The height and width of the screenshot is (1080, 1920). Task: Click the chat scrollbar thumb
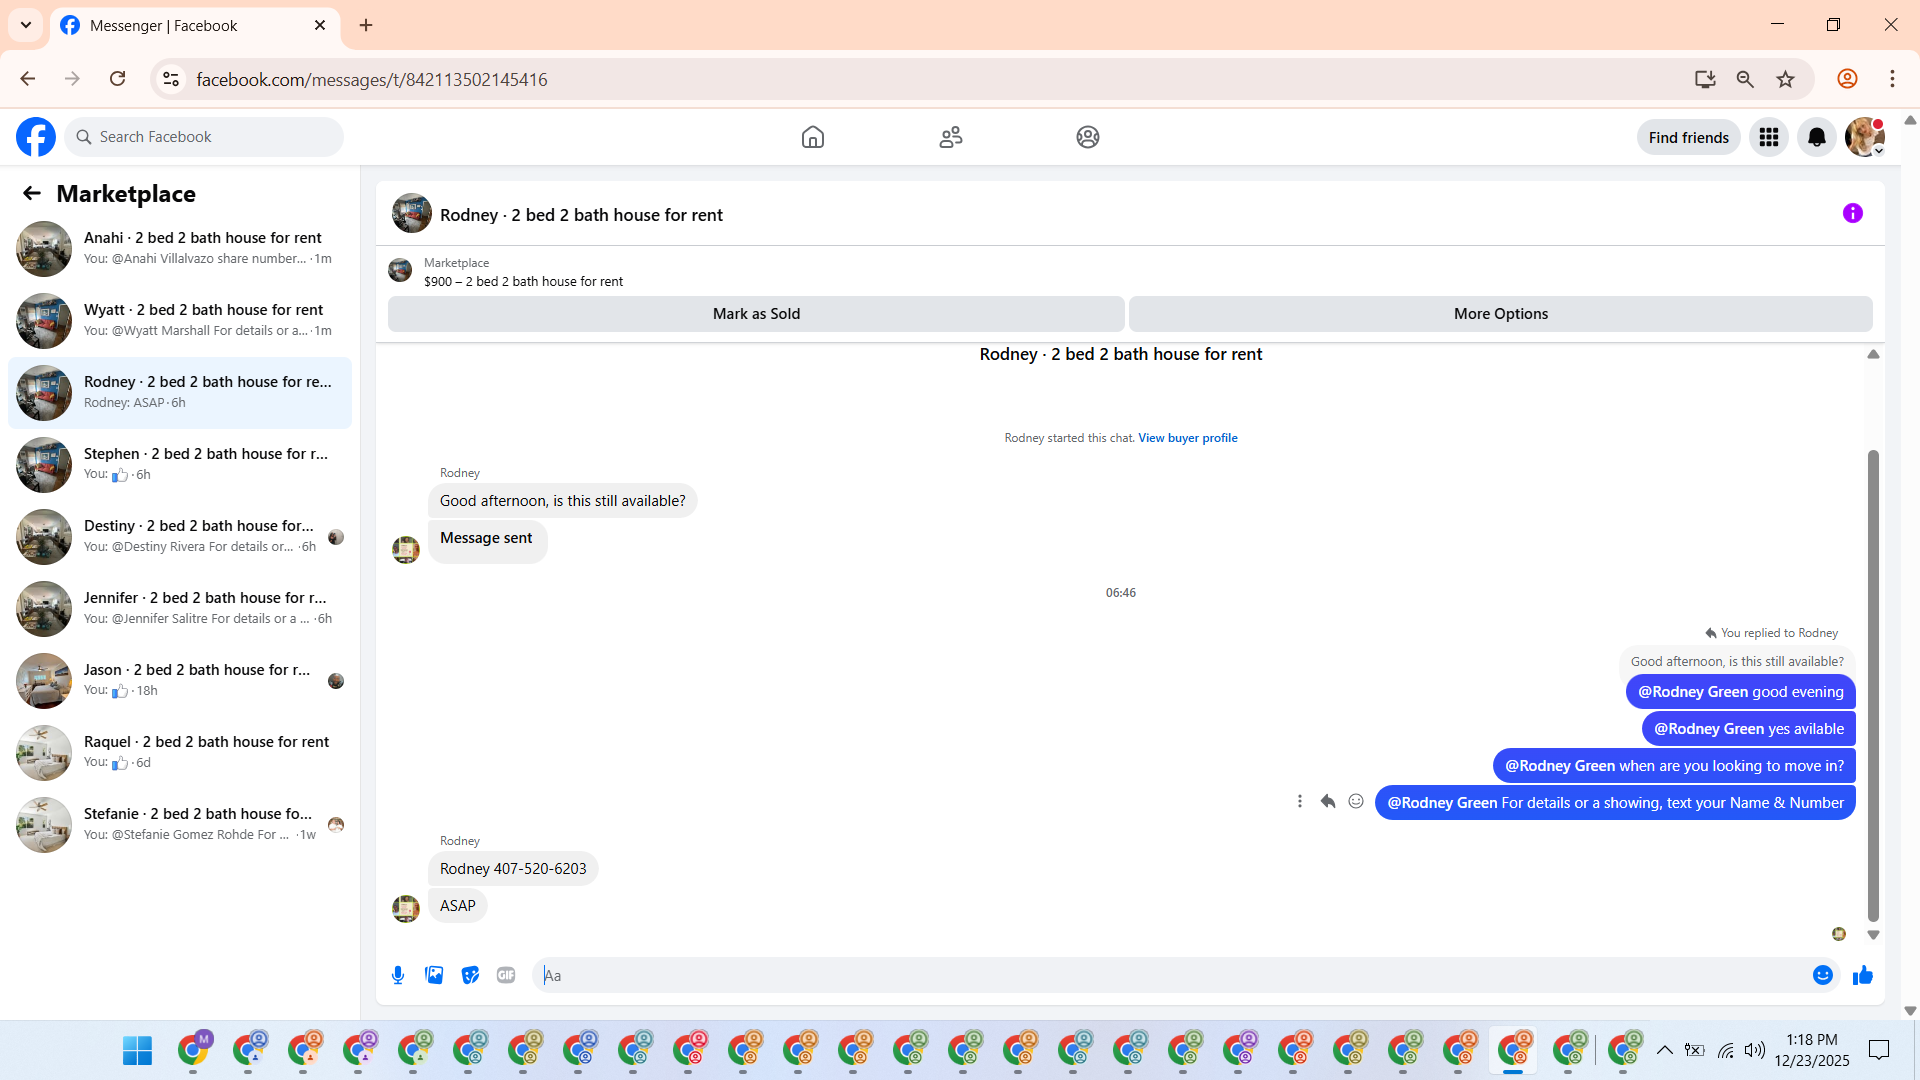point(1873,685)
